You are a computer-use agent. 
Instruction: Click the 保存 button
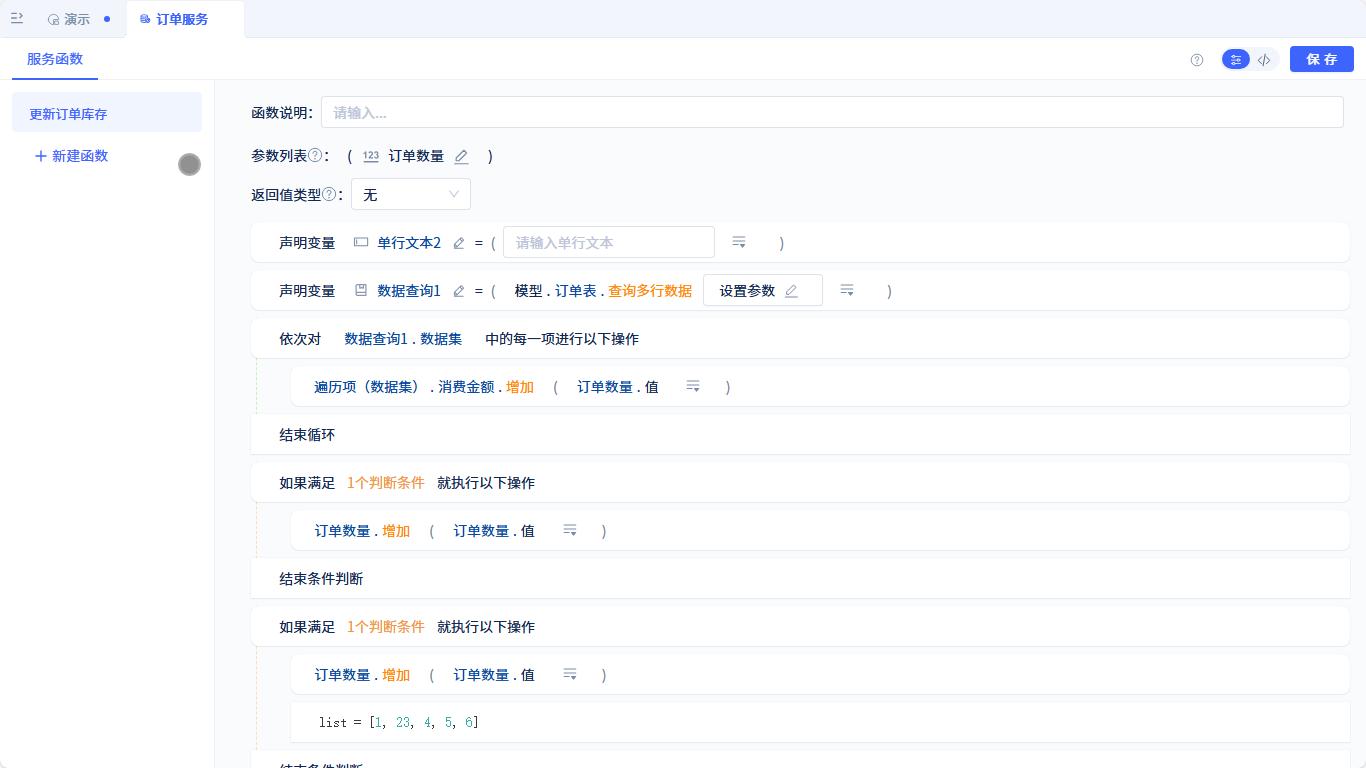pyautogui.click(x=1321, y=59)
